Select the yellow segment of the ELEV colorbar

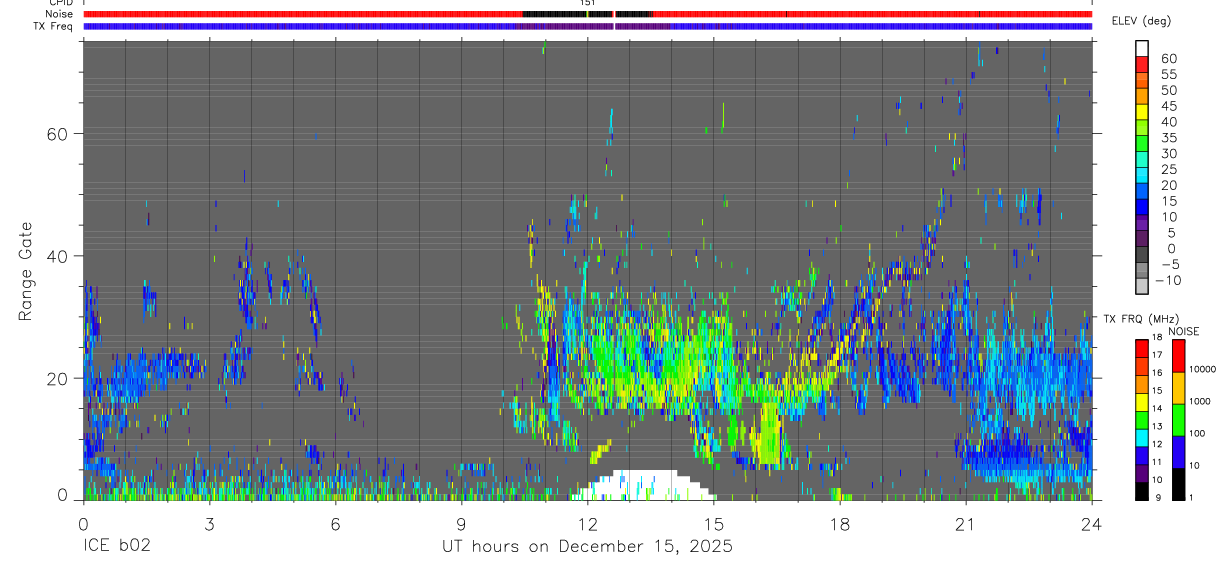pyautogui.click(x=1142, y=112)
